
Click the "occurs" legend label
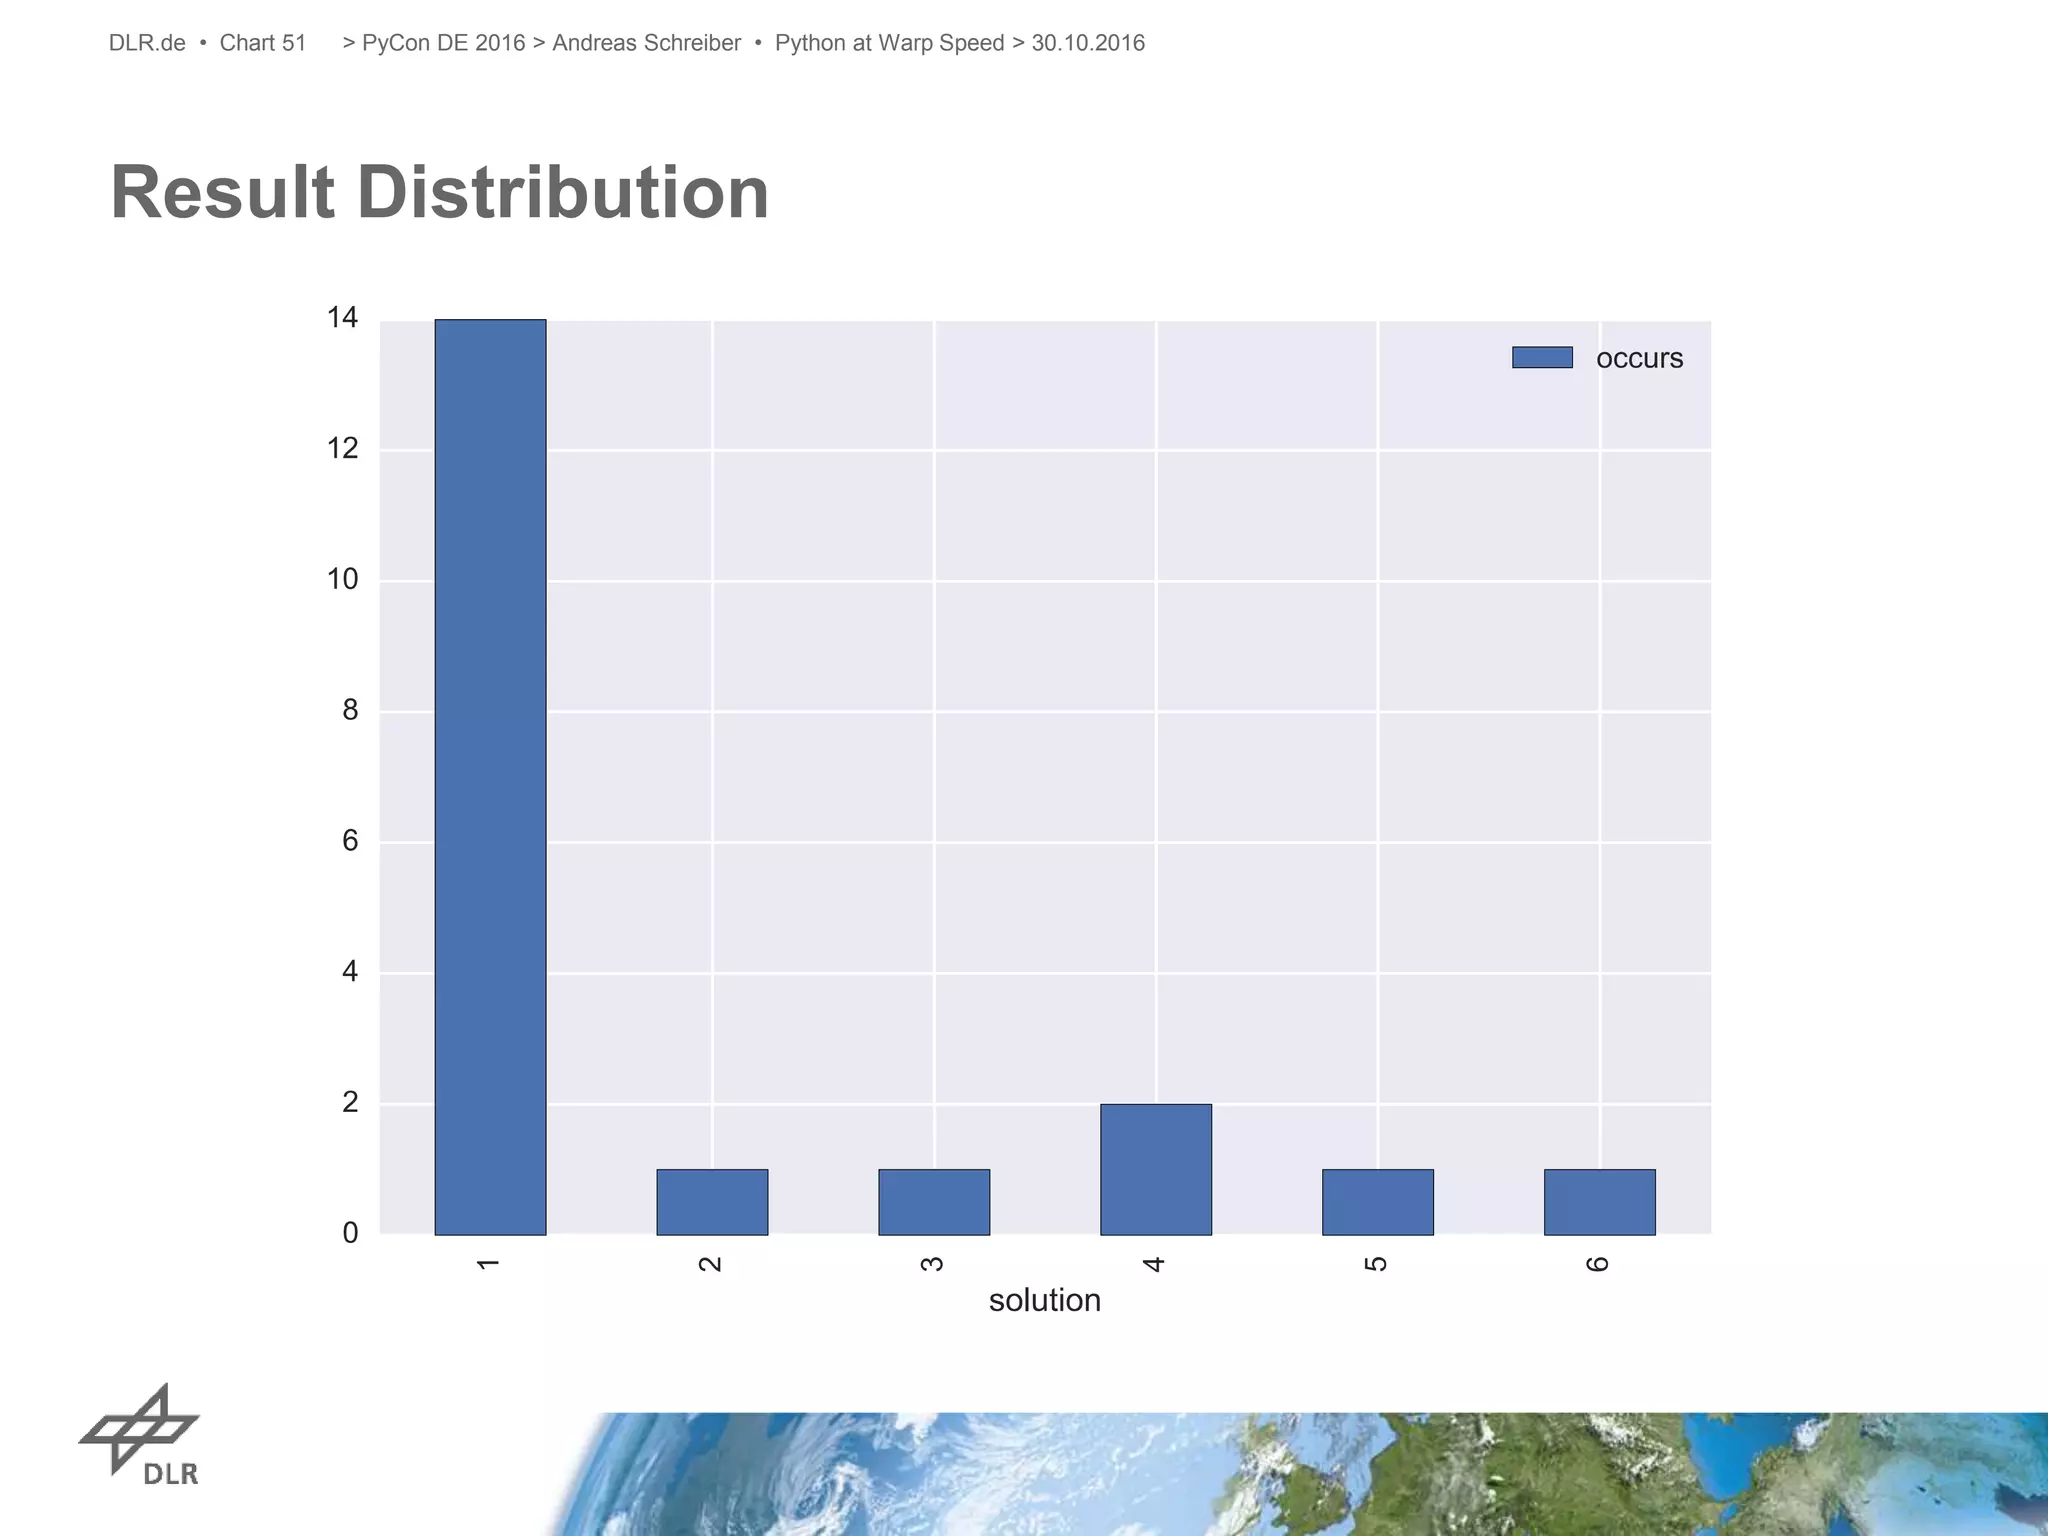[x=1639, y=358]
